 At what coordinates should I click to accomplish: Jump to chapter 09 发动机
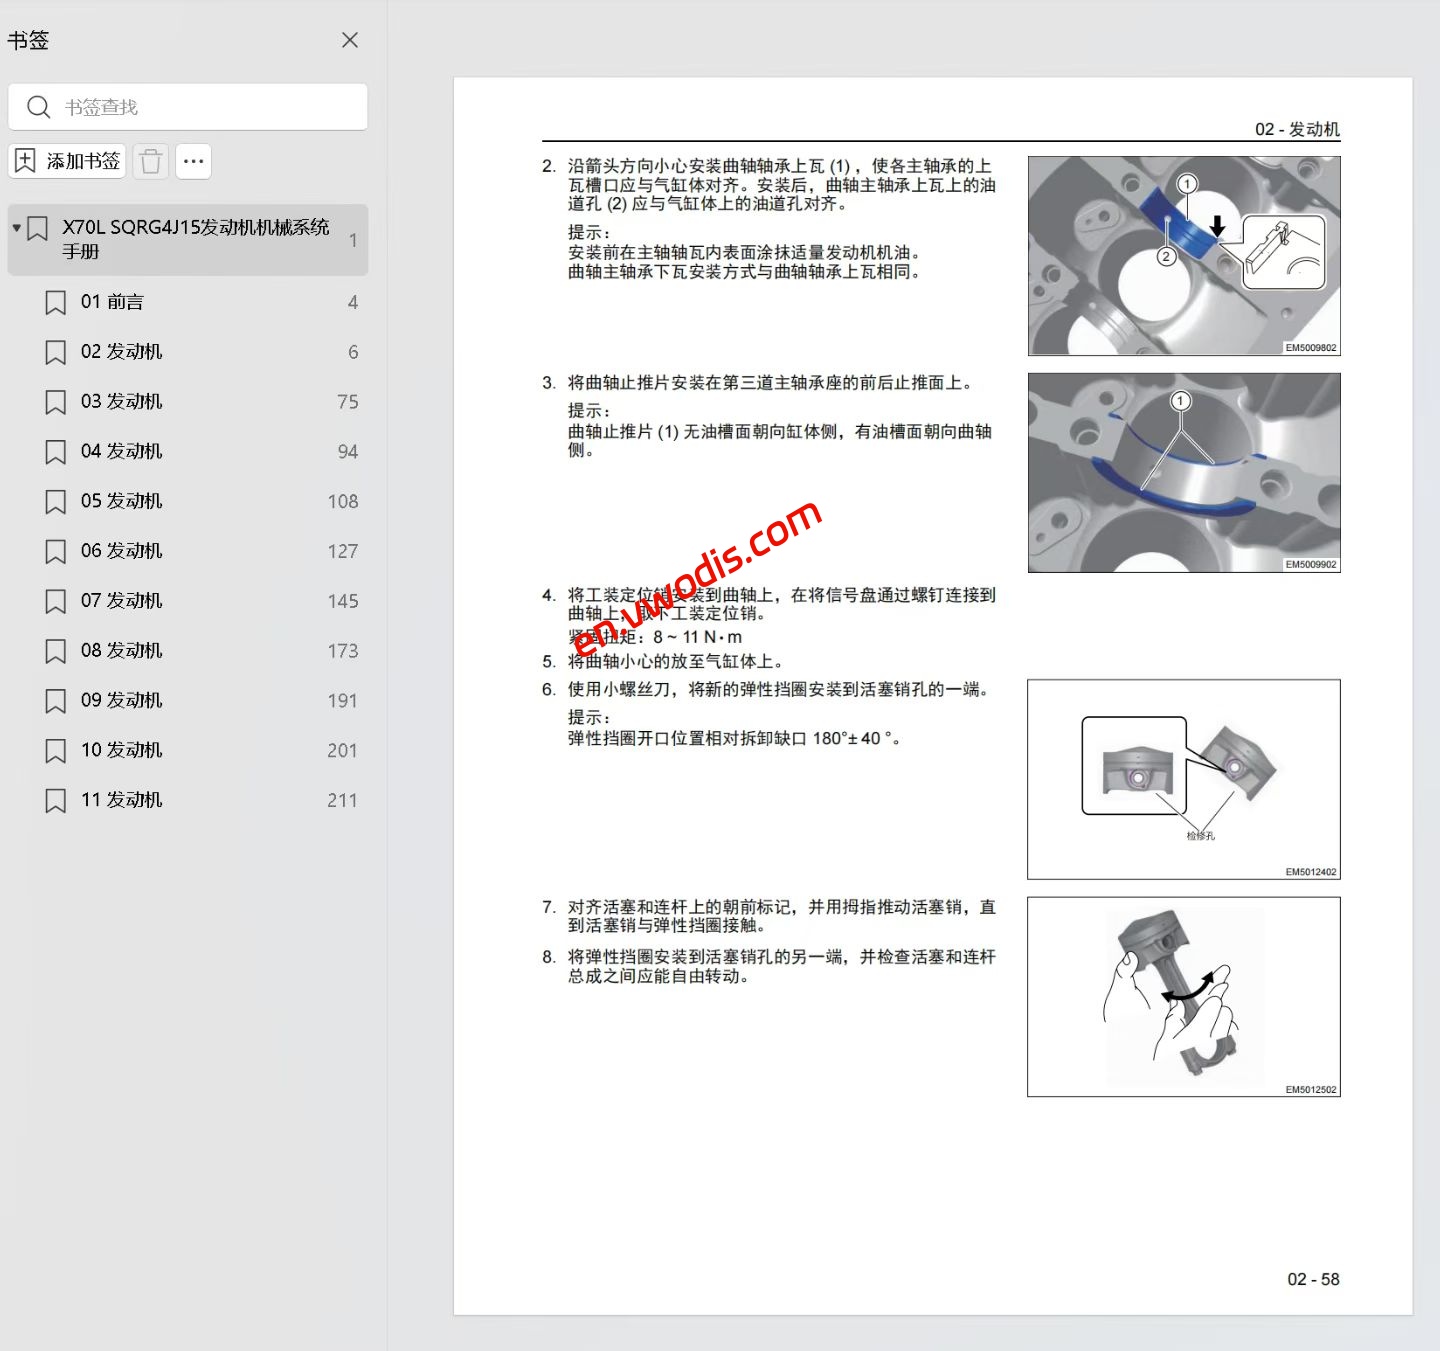[x=122, y=700]
